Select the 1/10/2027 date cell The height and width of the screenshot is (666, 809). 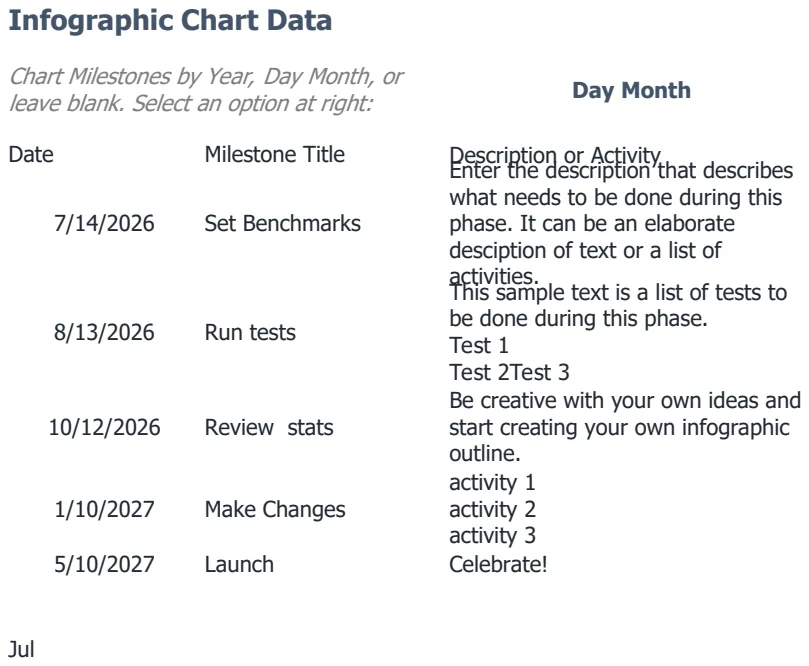pos(104,509)
